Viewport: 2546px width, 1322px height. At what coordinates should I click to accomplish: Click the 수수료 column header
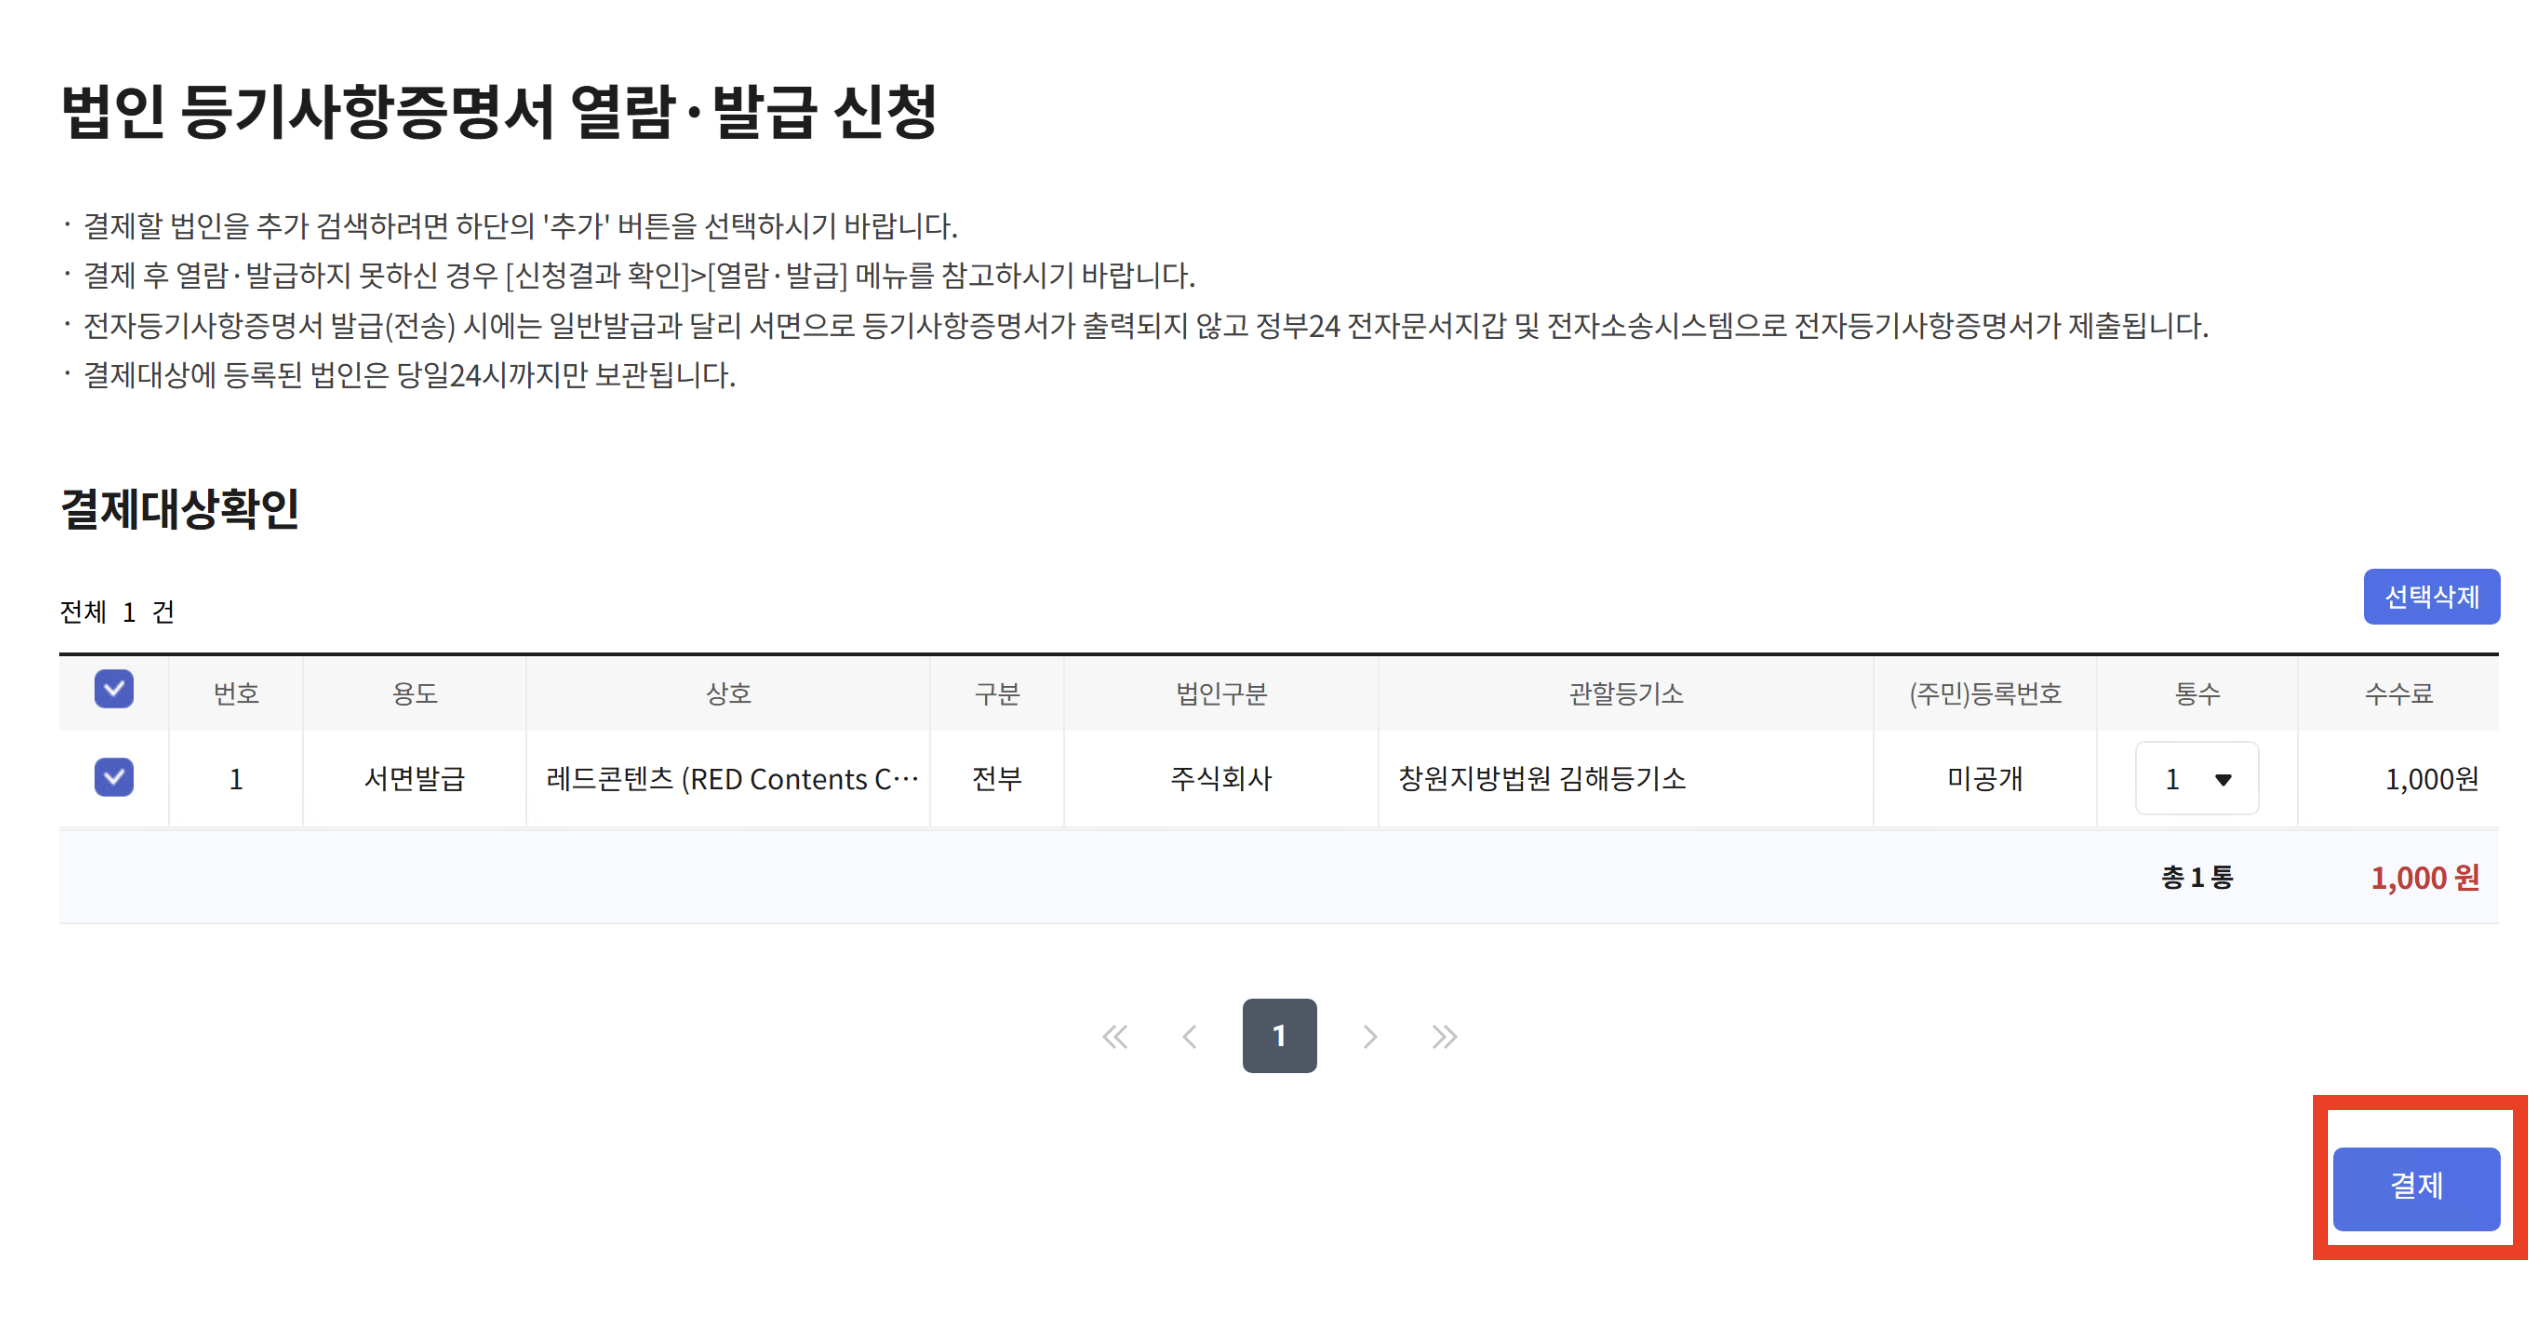(2398, 694)
